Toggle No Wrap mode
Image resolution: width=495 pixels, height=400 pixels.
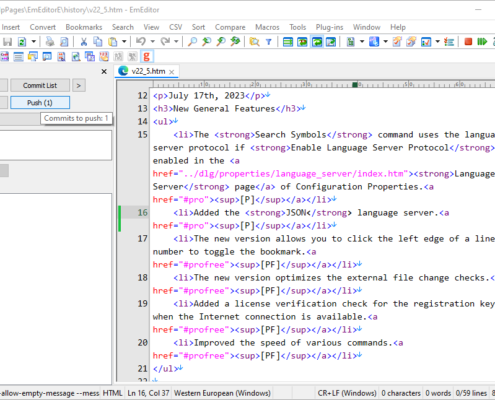(x=288, y=42)
